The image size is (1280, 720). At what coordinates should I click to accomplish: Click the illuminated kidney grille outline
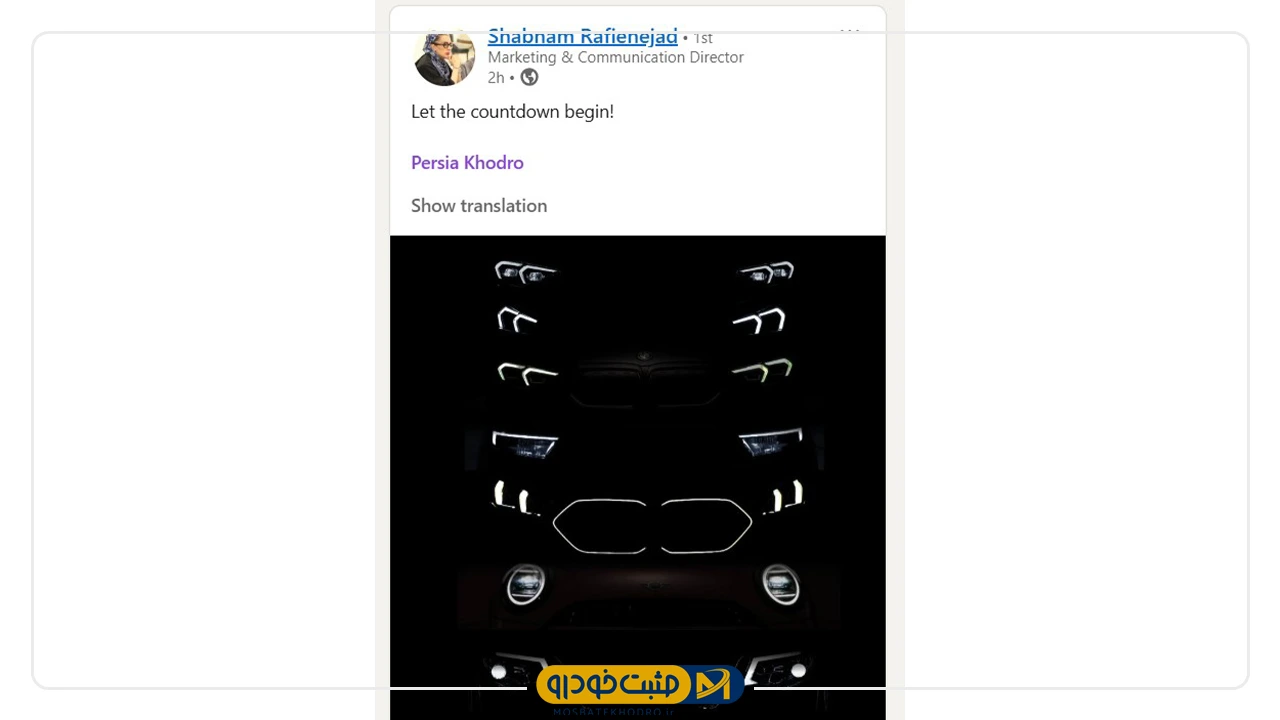tap(652, 525)
